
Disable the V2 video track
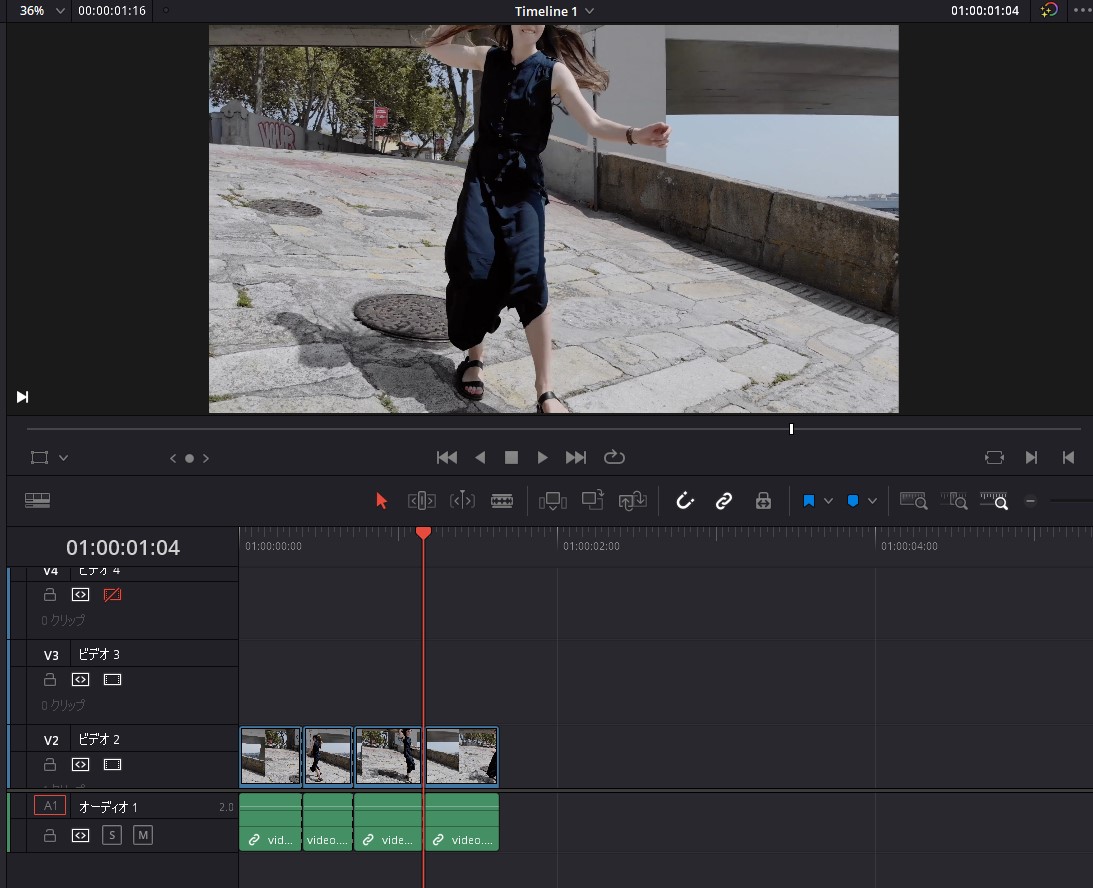click(112, 765)
